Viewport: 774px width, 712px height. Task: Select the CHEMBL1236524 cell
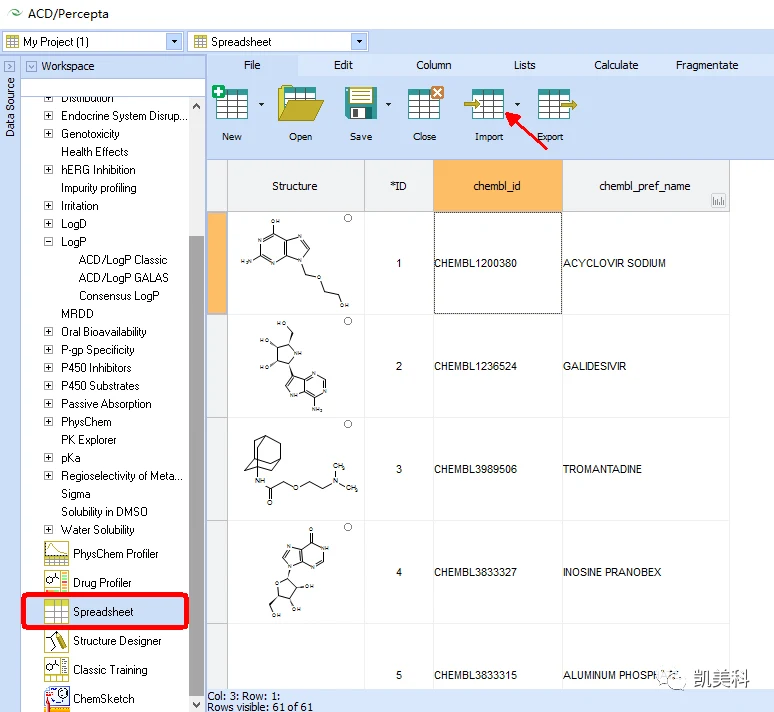coord(498,366)
